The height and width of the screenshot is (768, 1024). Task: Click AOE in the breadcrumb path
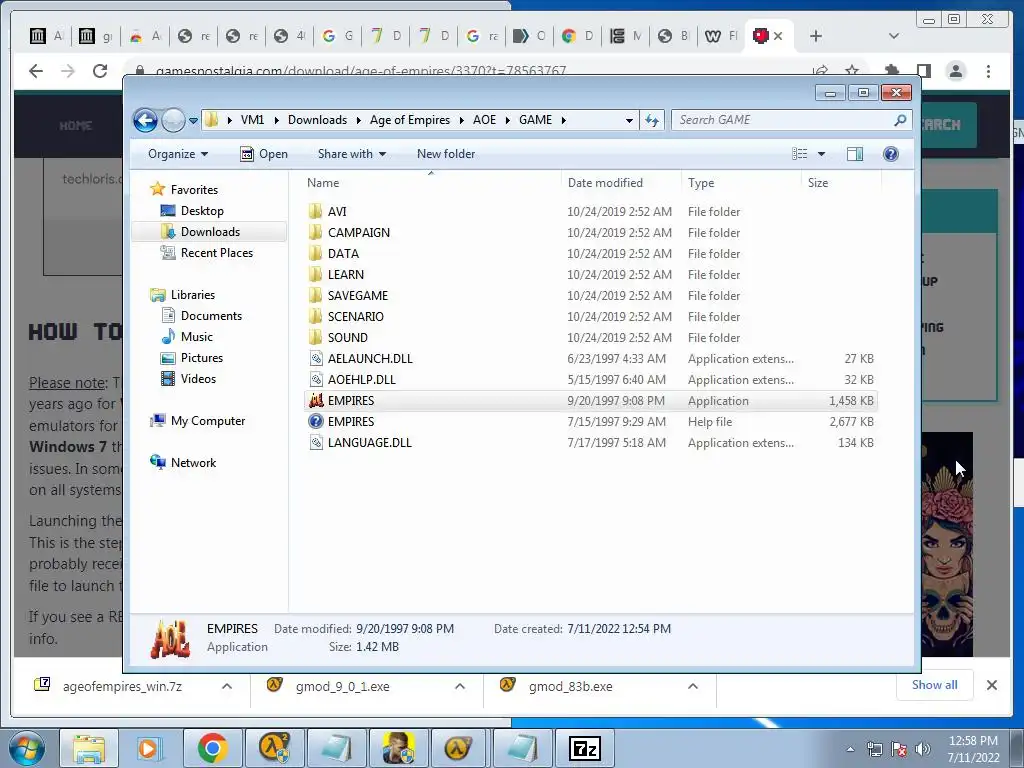(485, 120)
